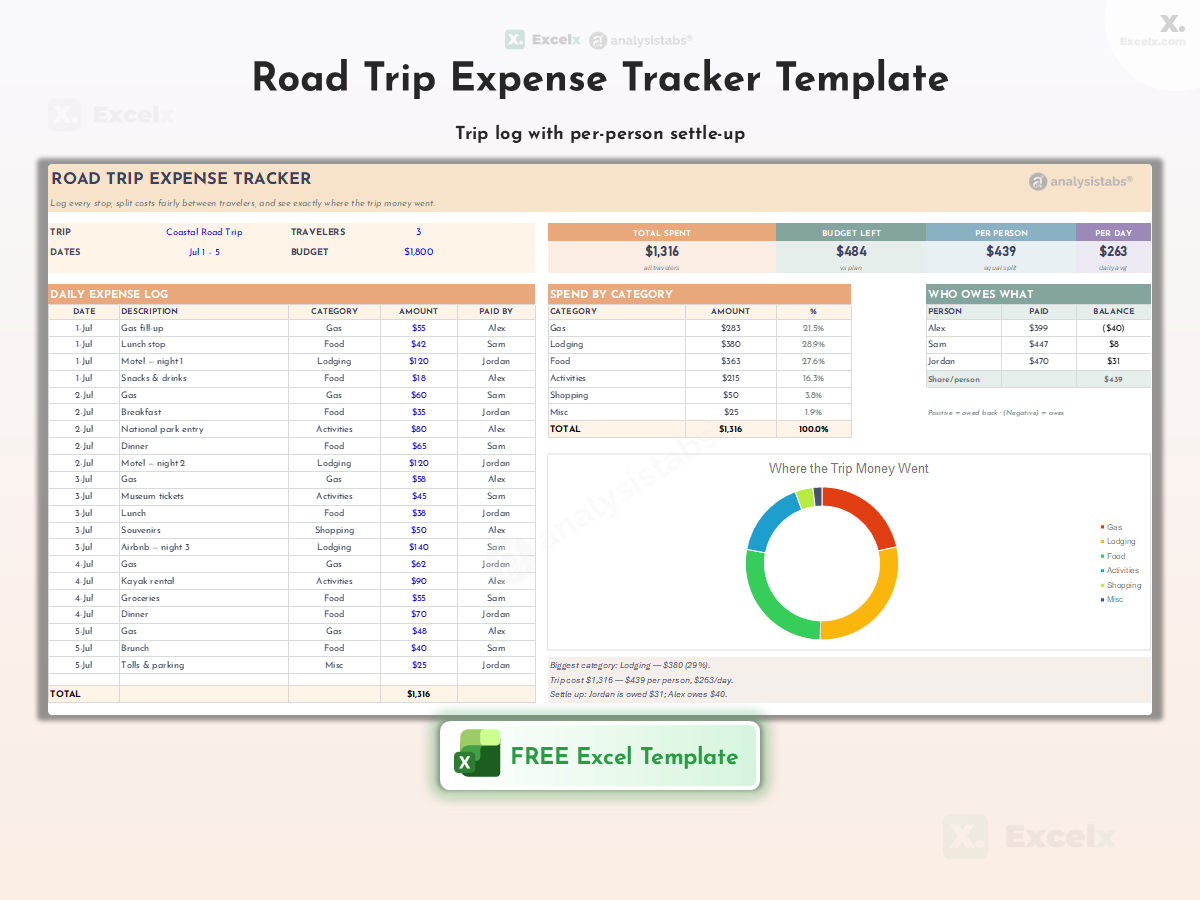Select the dates value 'Jul 1 - 5'
The height and width of the screenshot is (900, 1200).
(204, 252)
